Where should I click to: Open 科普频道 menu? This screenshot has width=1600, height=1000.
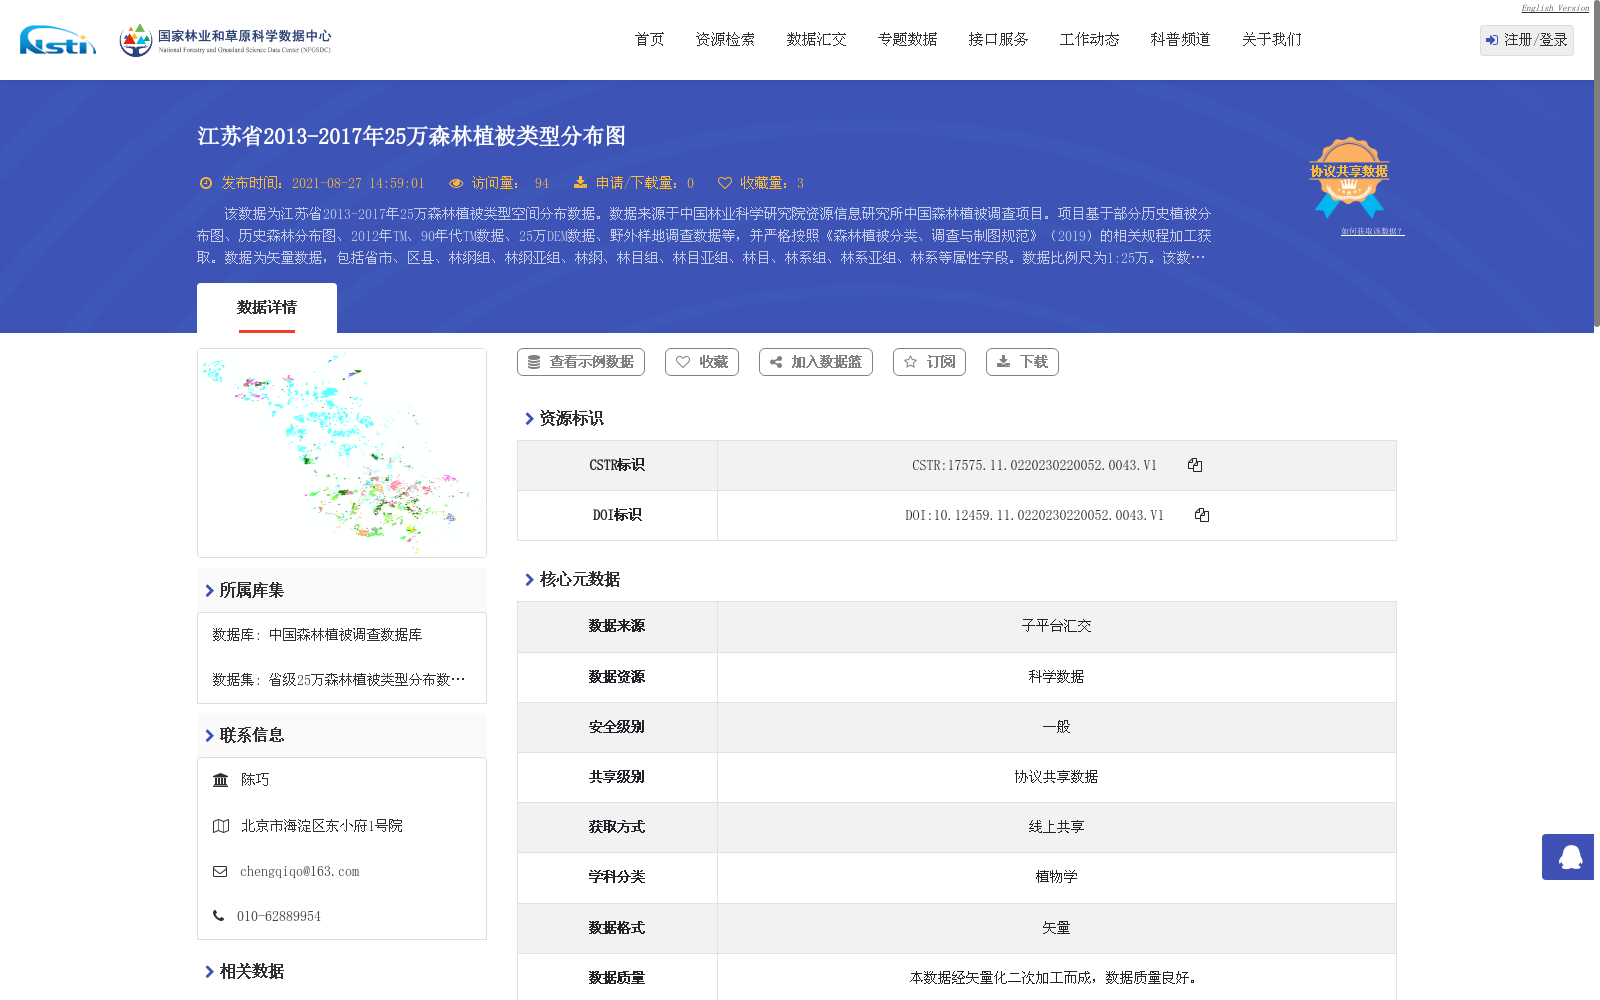click(x=1181, y=40)
